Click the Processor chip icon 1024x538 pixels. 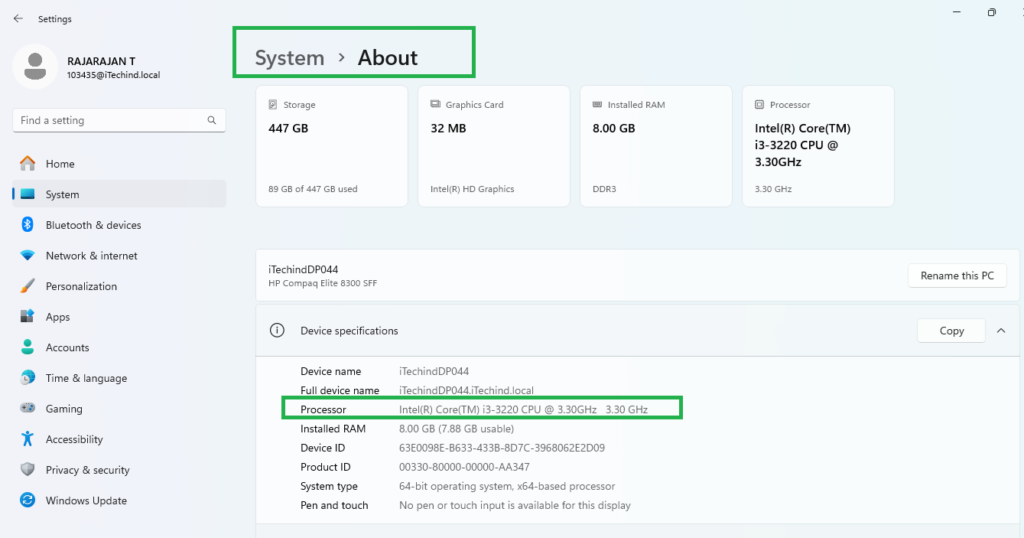click(760, 104)
